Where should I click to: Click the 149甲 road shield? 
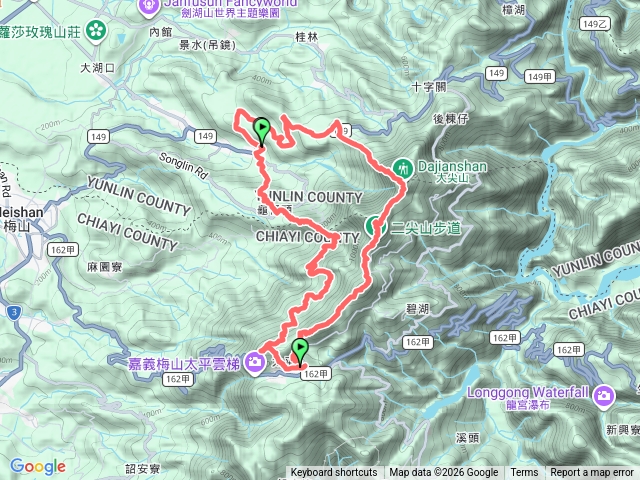pos(540,76)
